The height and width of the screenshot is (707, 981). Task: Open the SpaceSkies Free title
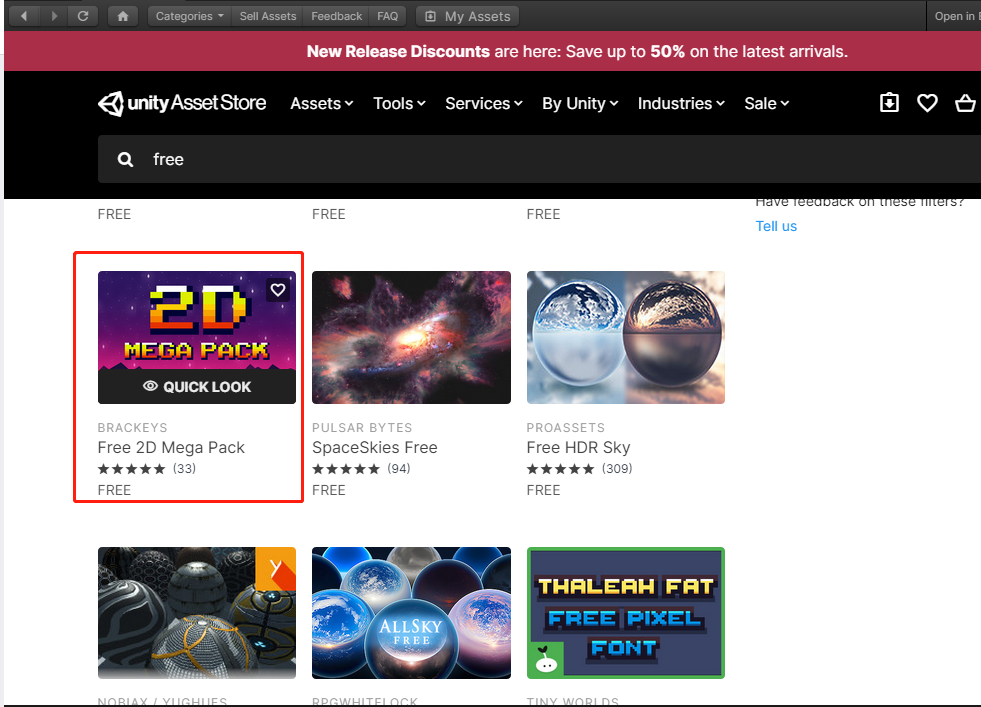pos(375,447)
